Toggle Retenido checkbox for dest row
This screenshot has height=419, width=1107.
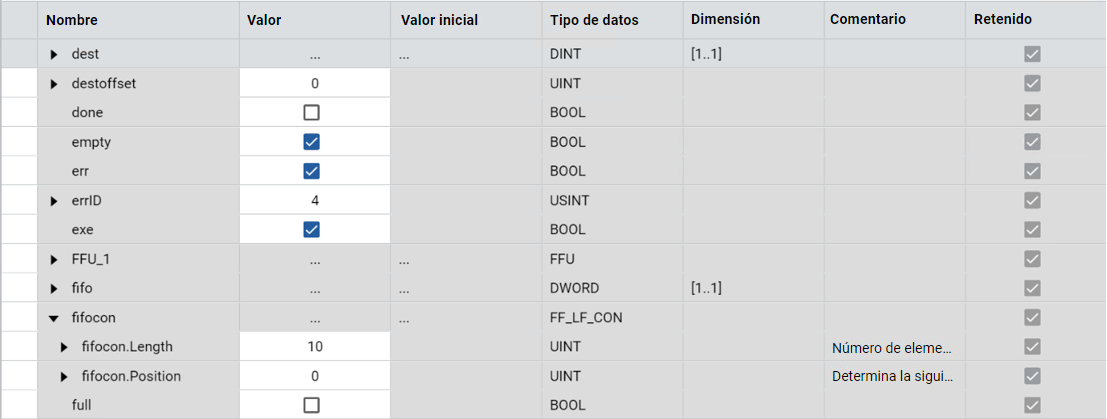[1032, 54]
